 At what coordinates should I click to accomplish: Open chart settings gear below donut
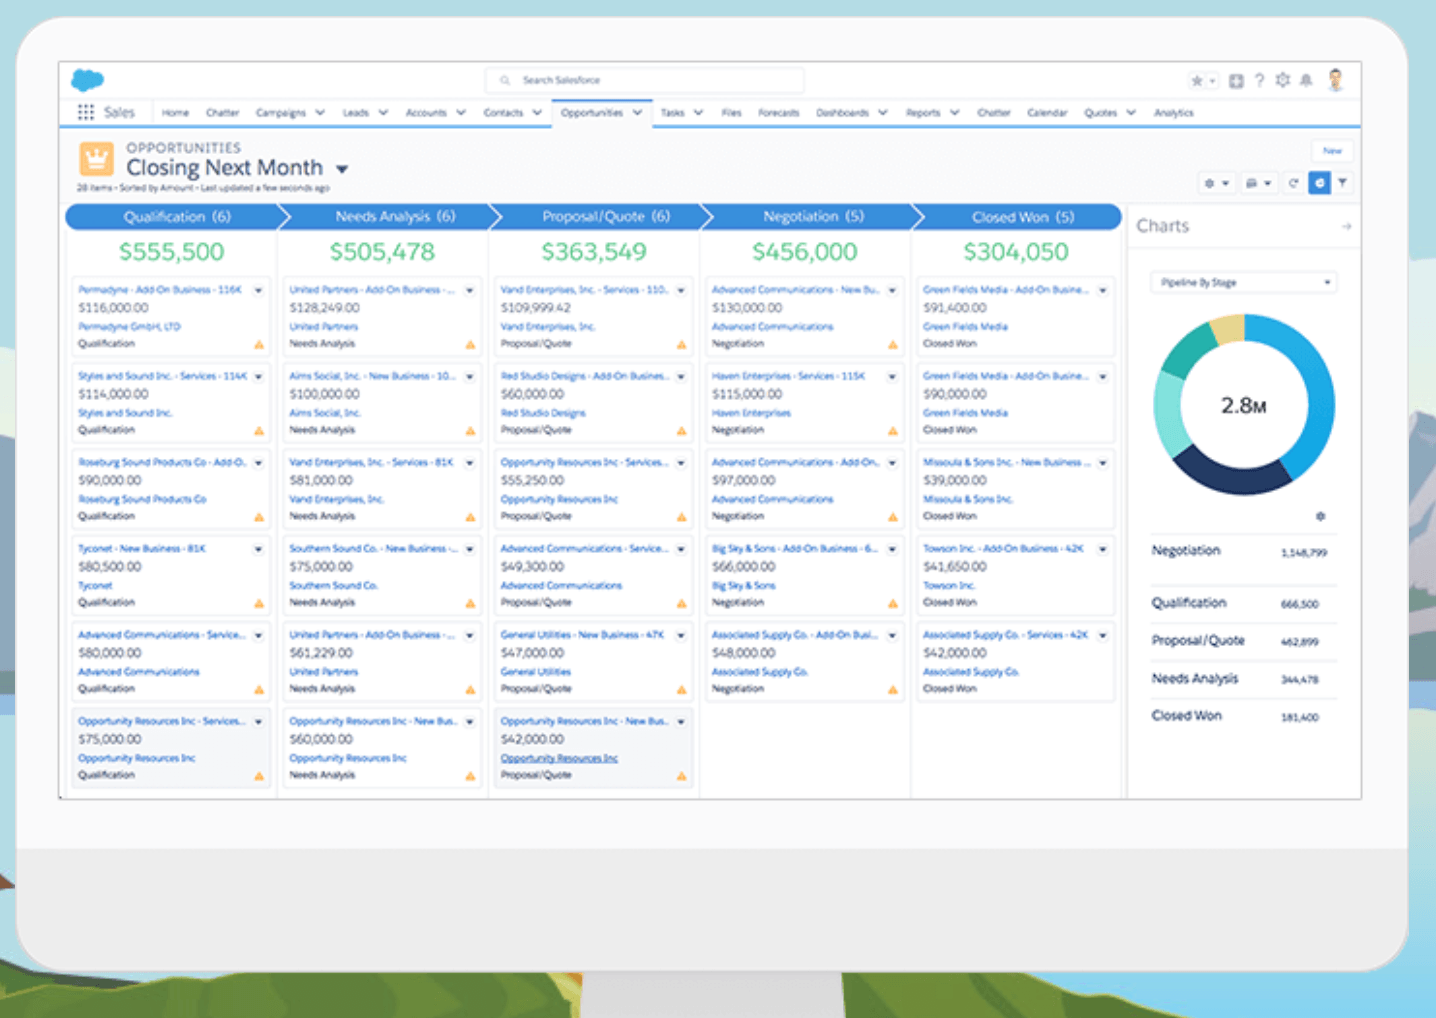coord(1320,516)
